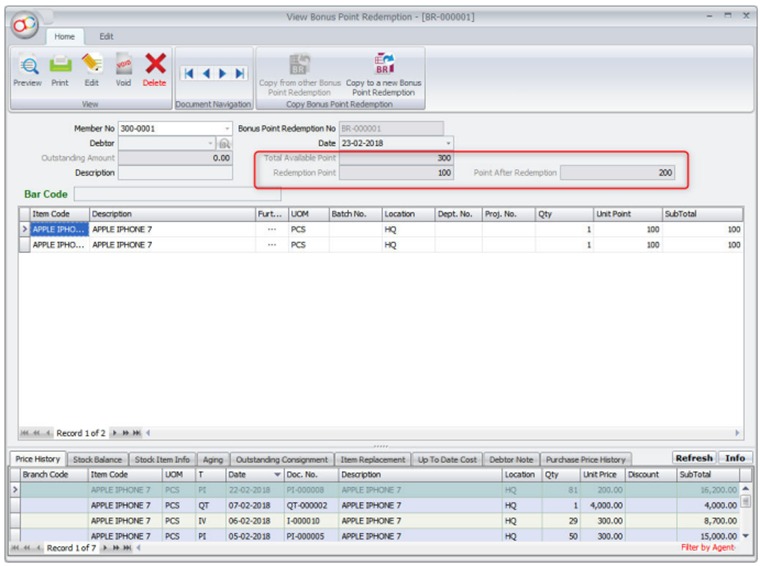Click the search icon beside the Debtor field

(225, 143)
